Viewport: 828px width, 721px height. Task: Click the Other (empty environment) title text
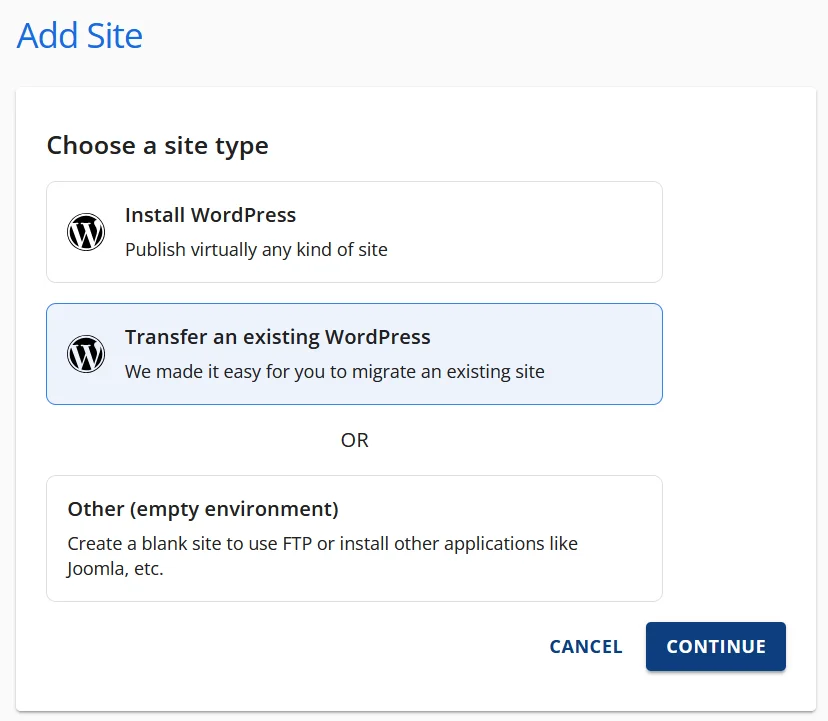pos(203,509)
